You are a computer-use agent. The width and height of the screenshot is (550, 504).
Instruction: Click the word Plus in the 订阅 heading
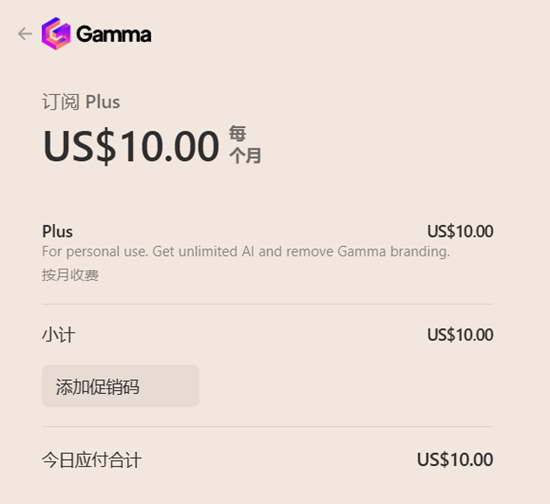point(103,102)
